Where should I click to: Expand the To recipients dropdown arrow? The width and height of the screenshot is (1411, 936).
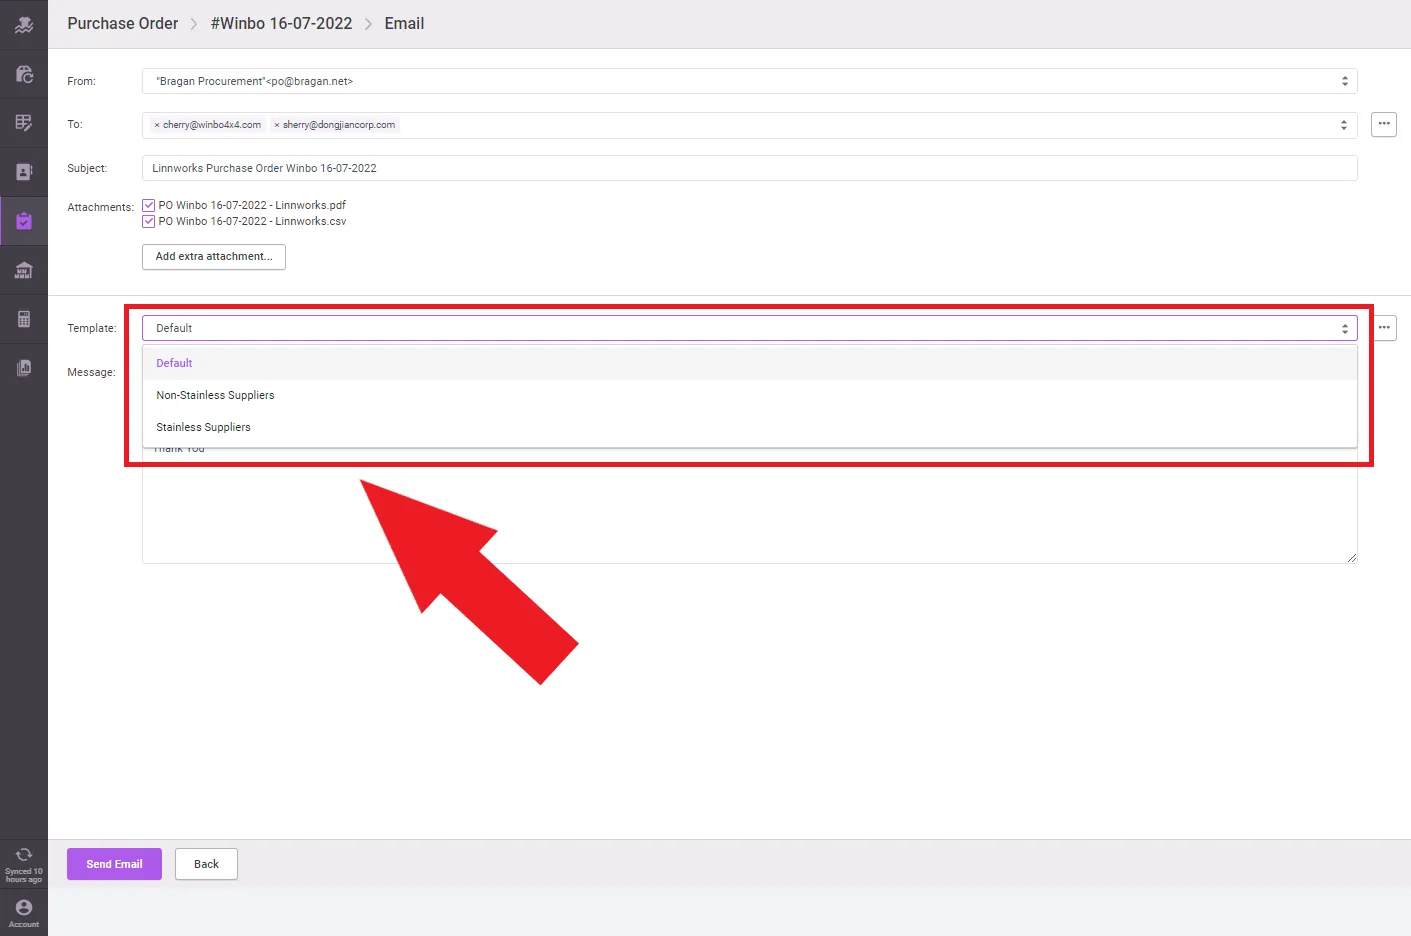1344,125
